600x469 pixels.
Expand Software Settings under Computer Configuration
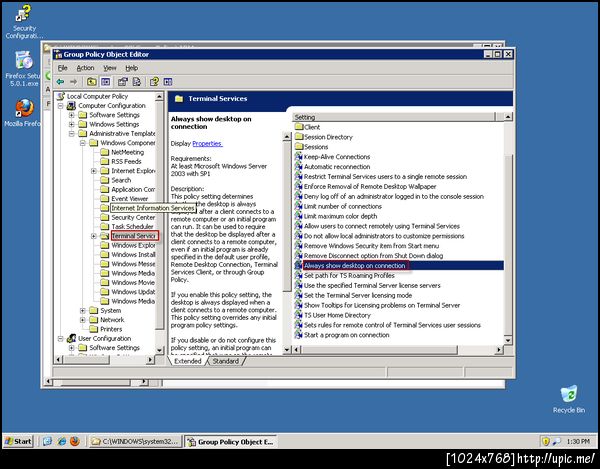pos(72,115)
